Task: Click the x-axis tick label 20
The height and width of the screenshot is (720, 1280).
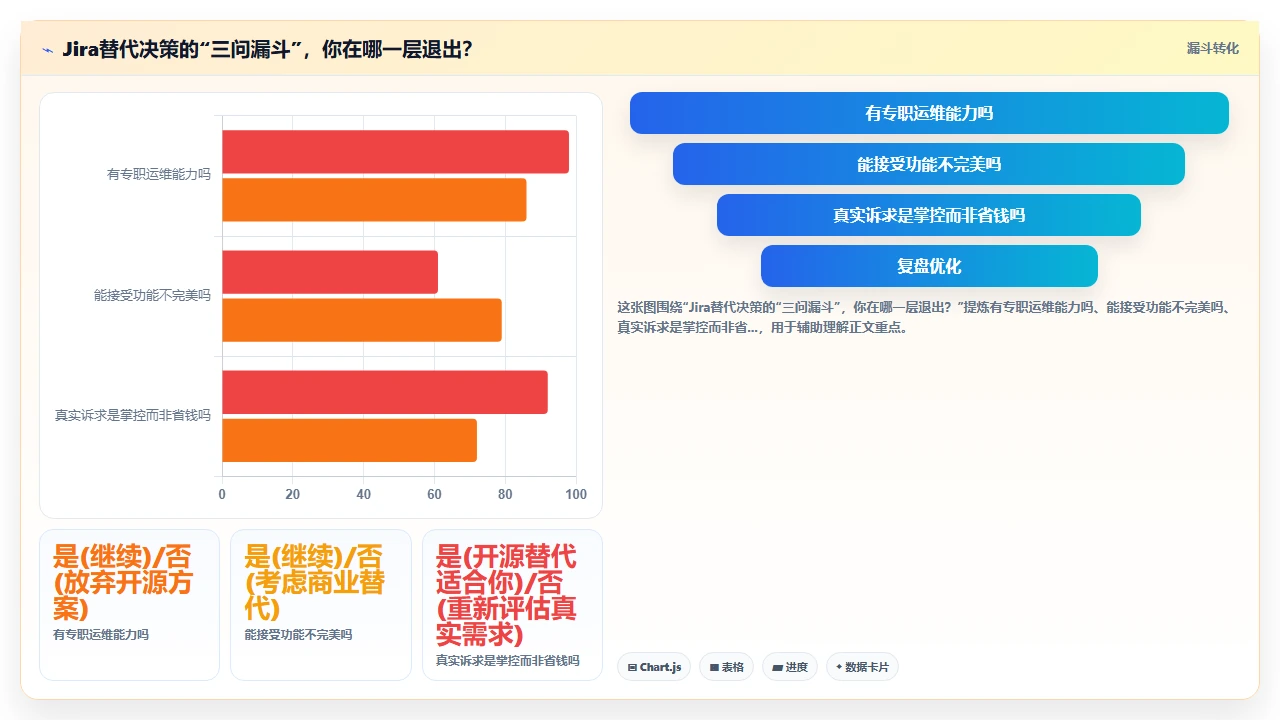Action: click(293, 494)
